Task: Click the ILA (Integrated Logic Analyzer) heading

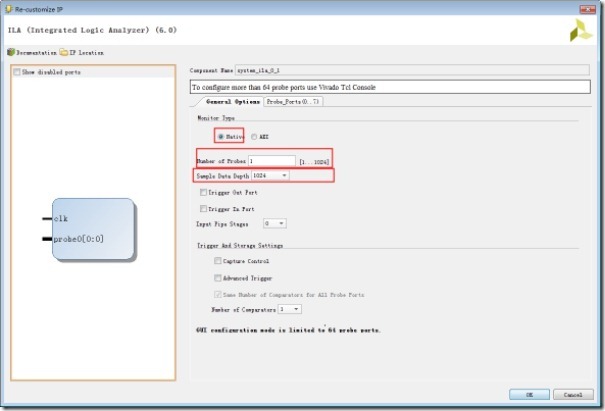Action: [x=92, y=30]
